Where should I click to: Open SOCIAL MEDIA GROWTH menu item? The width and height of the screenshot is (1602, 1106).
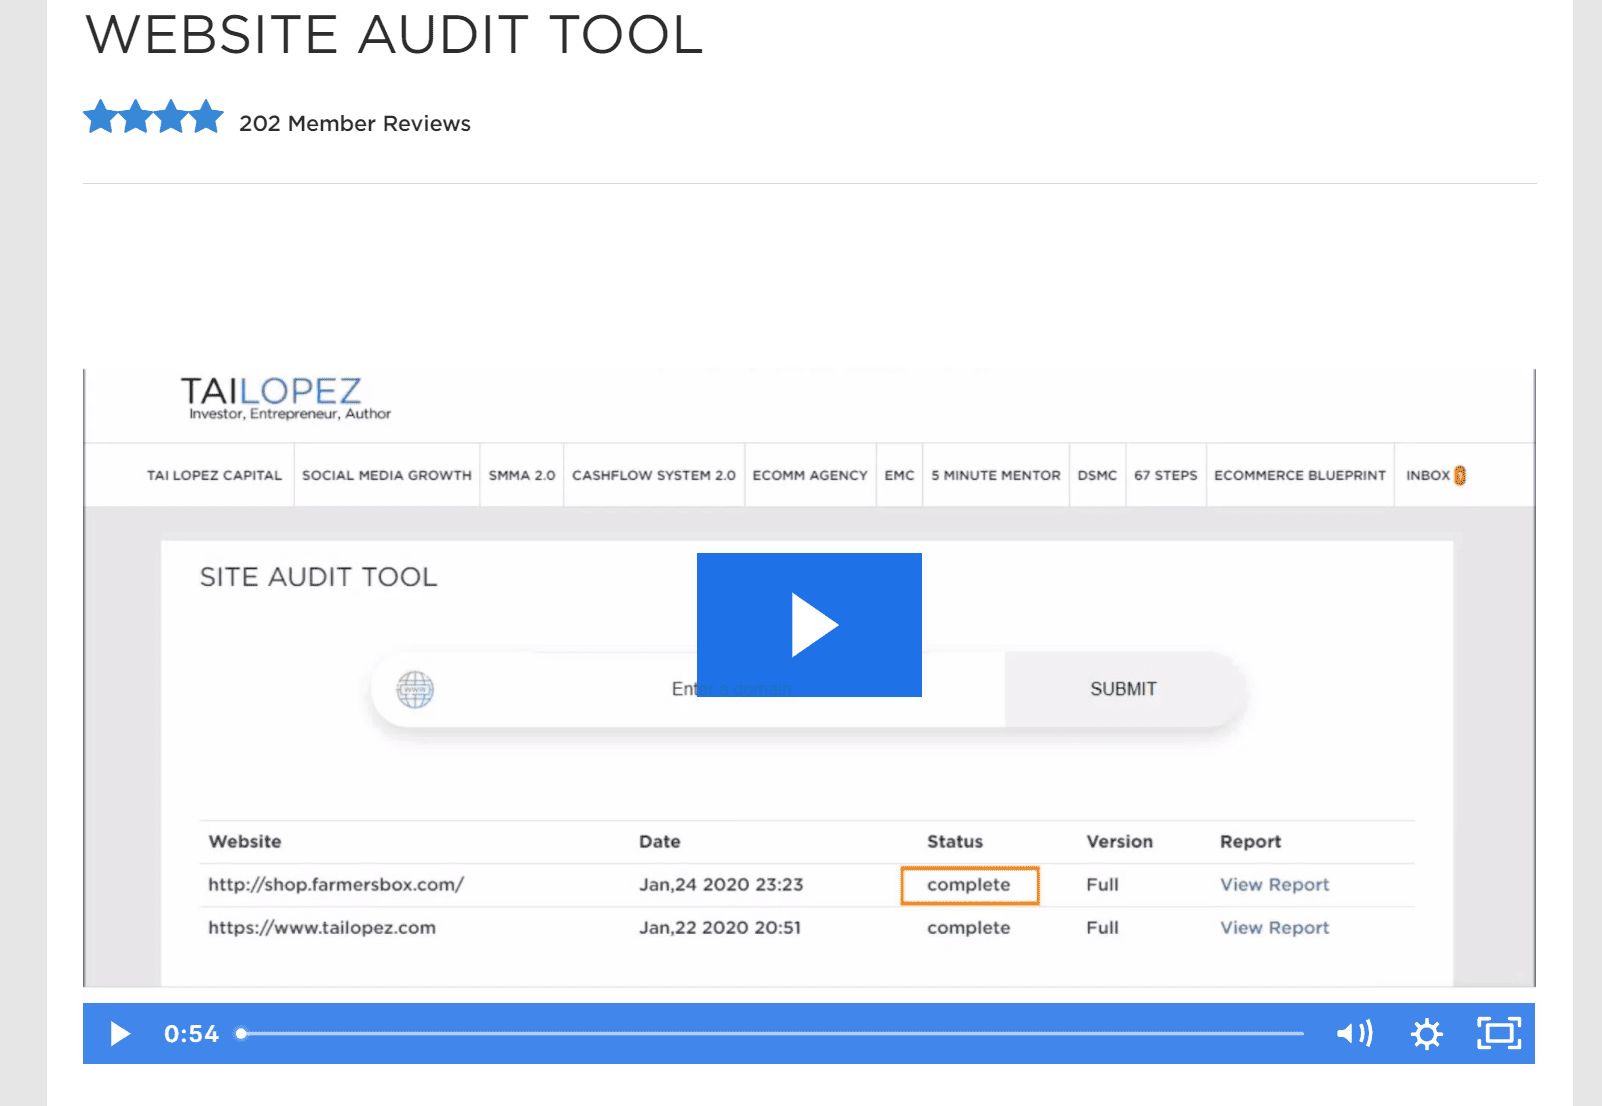point(386,475)
